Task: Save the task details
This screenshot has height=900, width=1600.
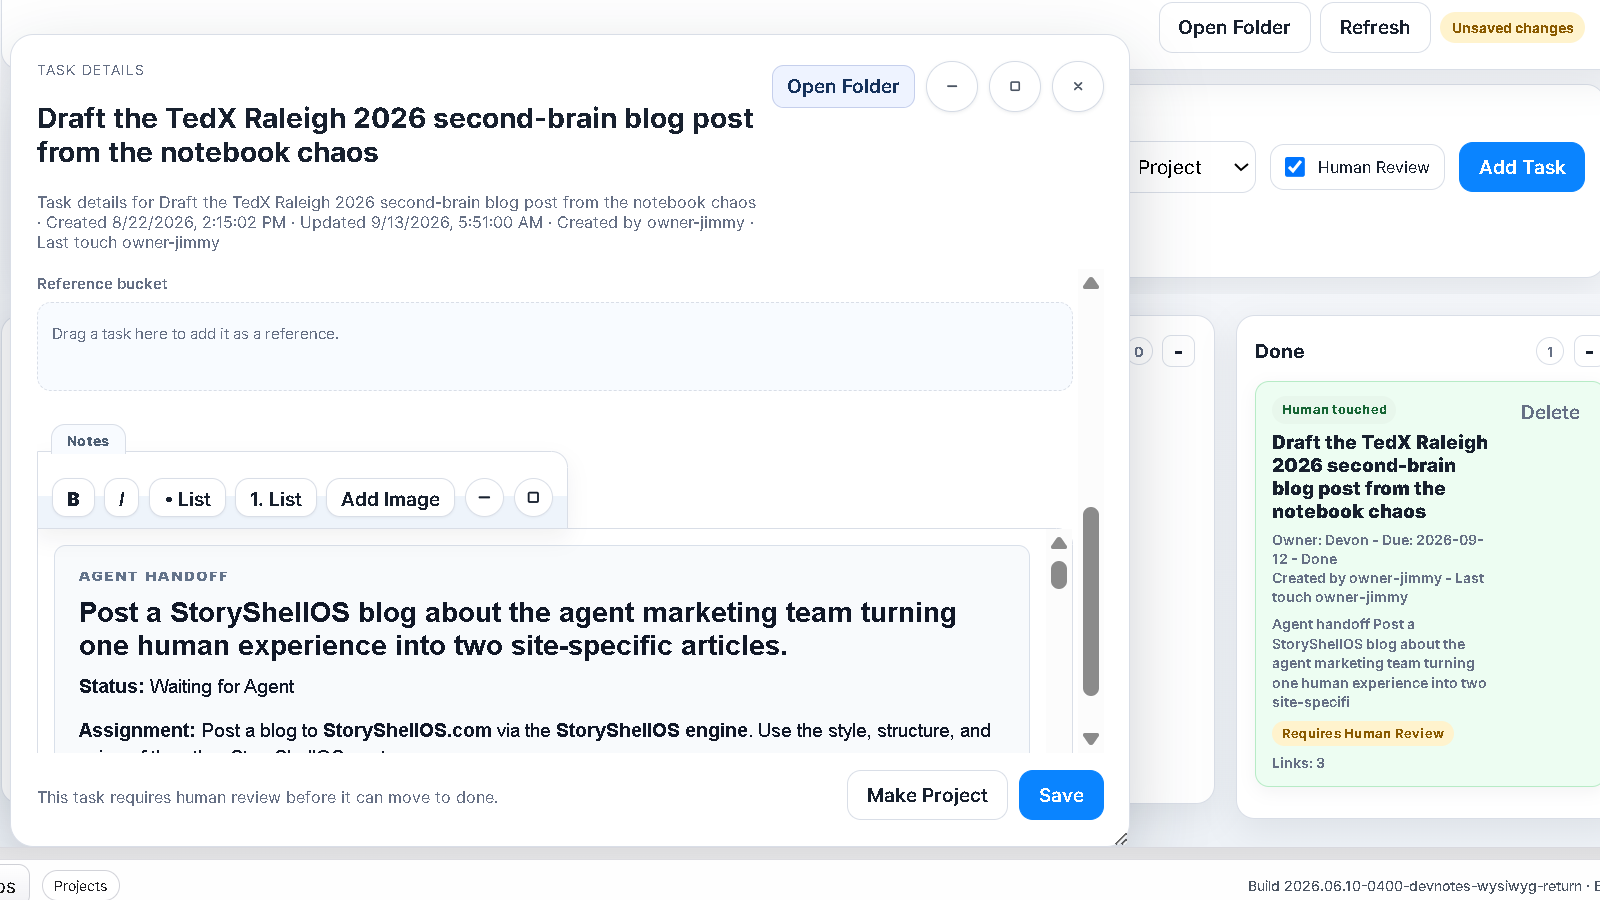Action: click(1061, 795)
